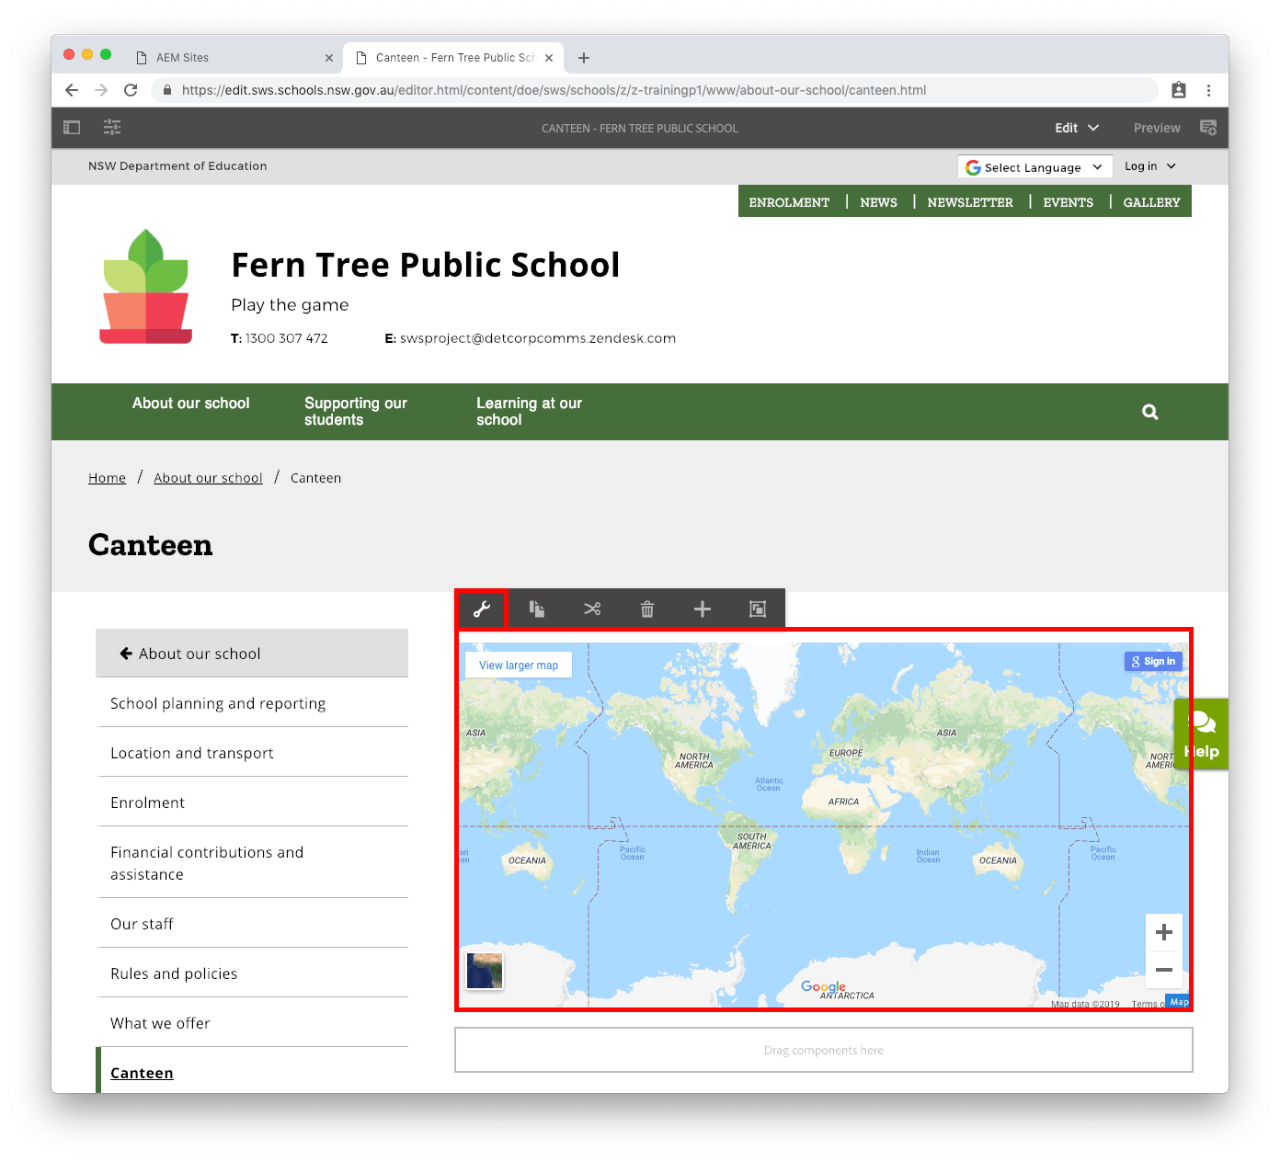Insert component with plus icon

point(702,609)
